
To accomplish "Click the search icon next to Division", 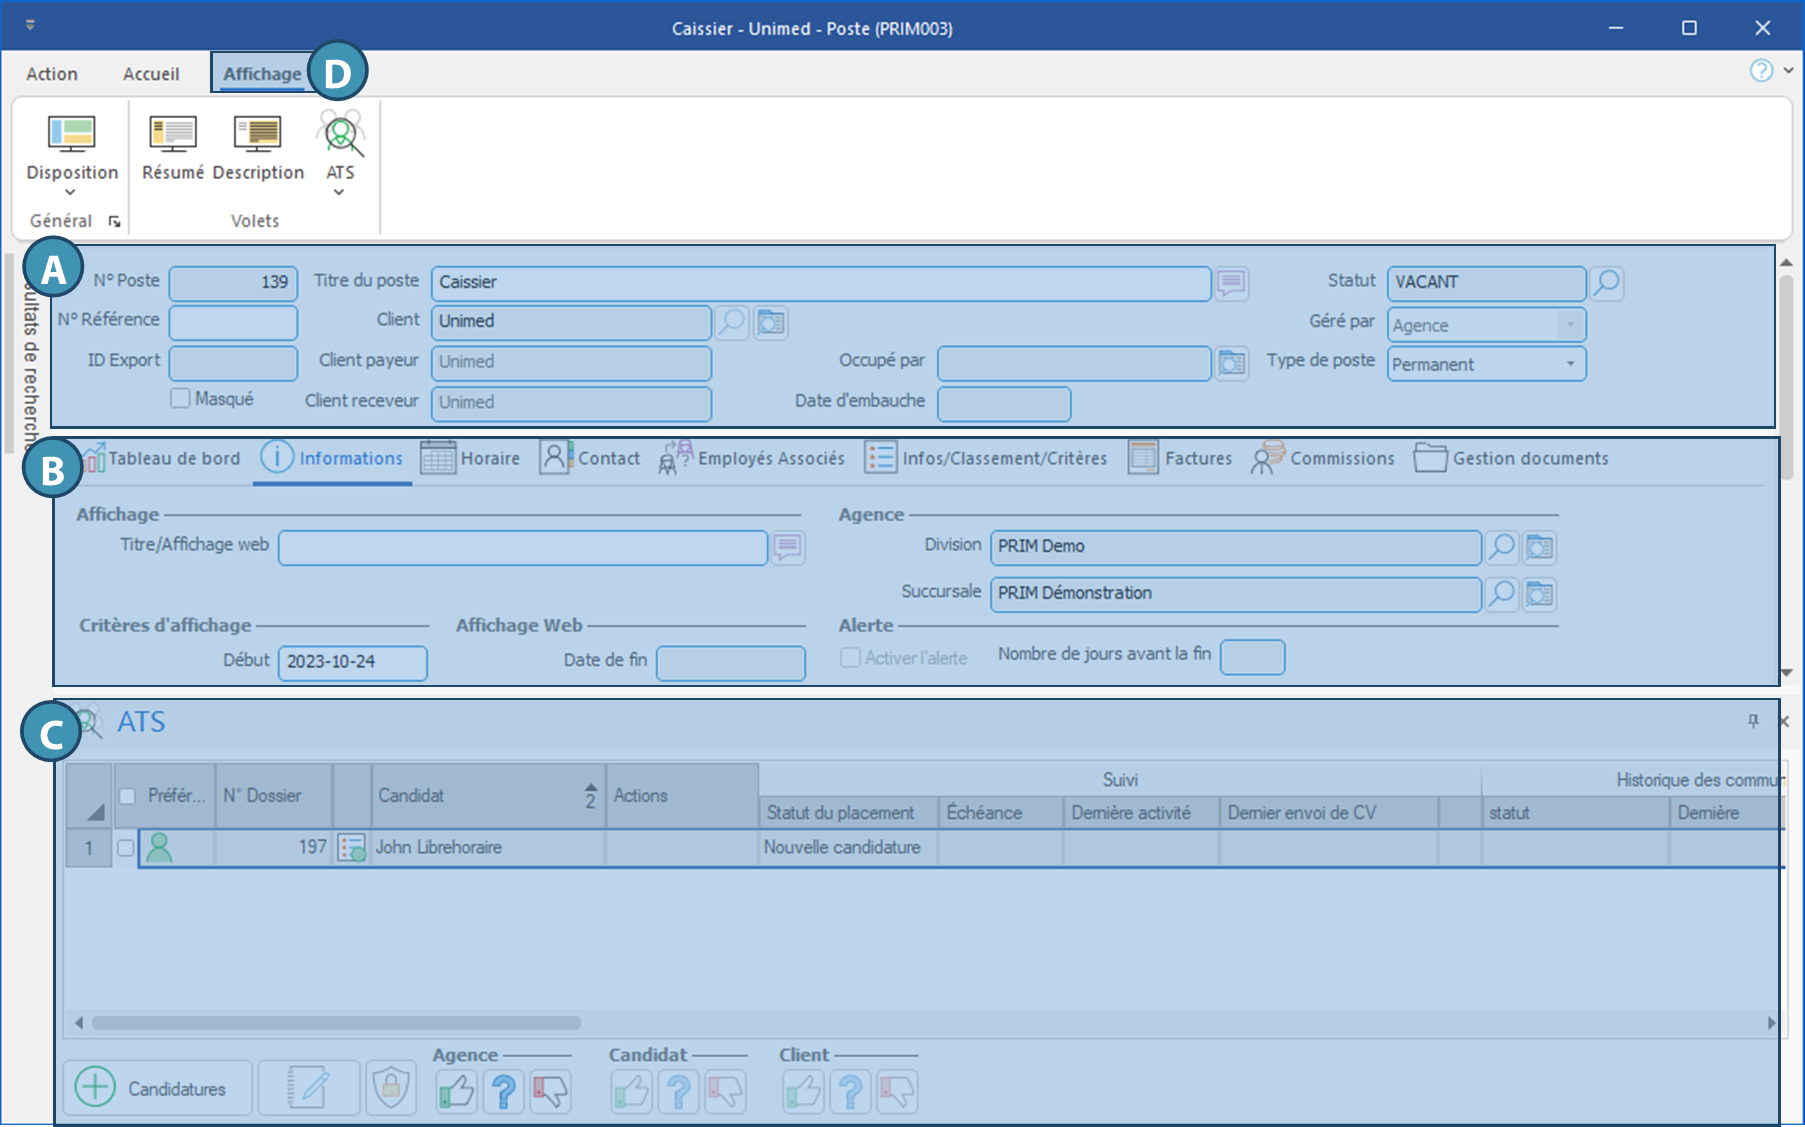I will (x=1501, y=547).
